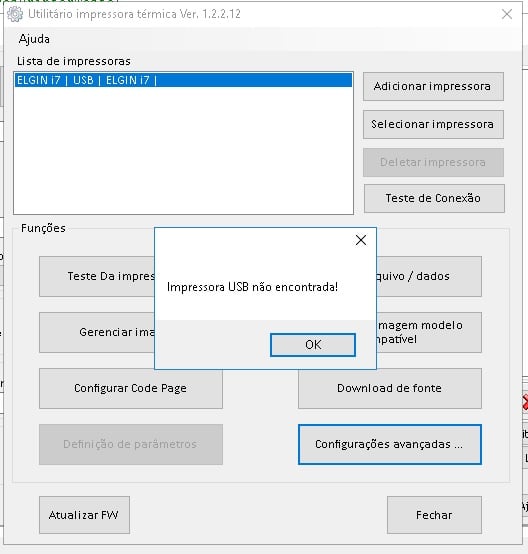528x554 pixels.
Task: Click the greyed Deletar impressora button
Action: (433, 163)
